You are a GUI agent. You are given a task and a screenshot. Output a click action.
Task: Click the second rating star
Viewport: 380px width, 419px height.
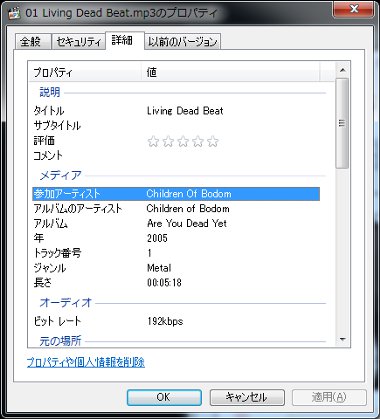point(168,141)
